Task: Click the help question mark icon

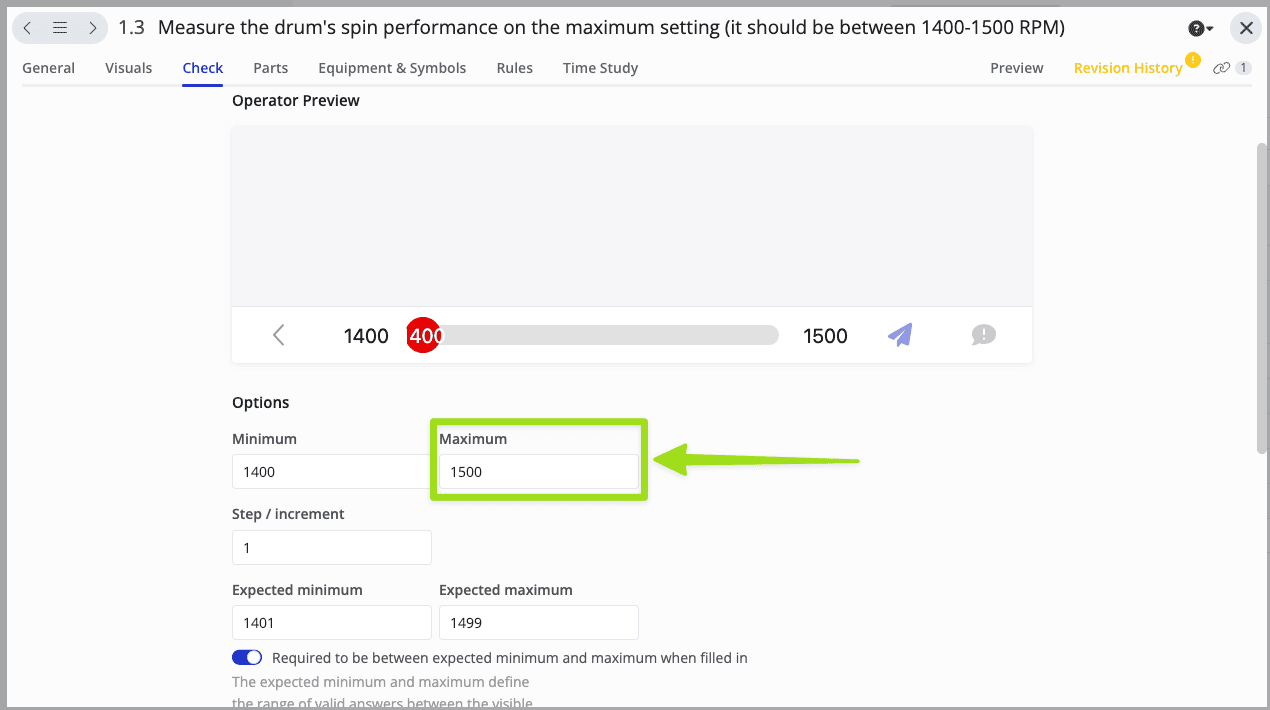Action: [1195, 29]
